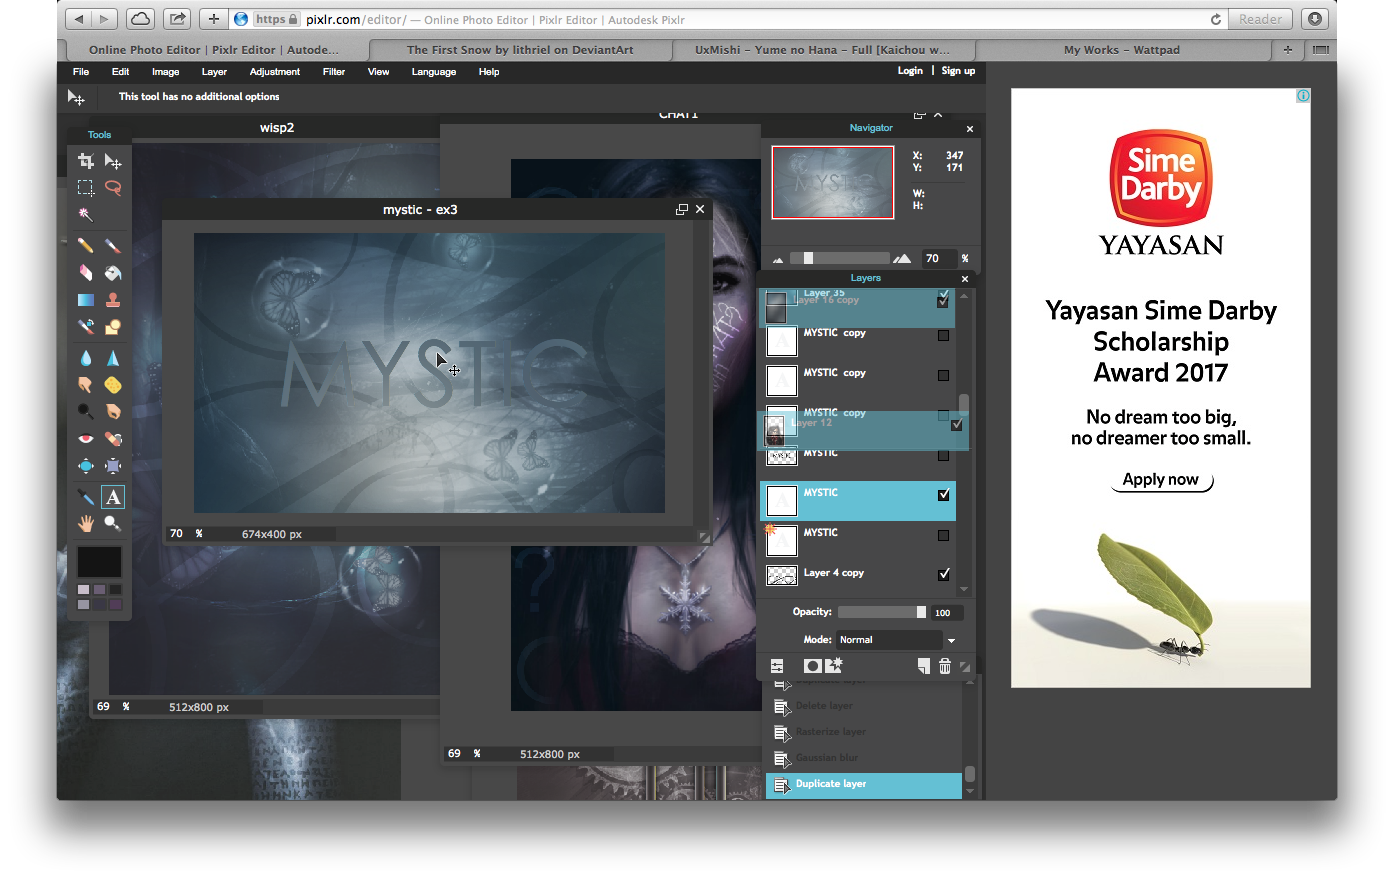The width and height of the screenshot is (1394, 879).
Task: Select the Crop tool
Action: click(86, 161)
